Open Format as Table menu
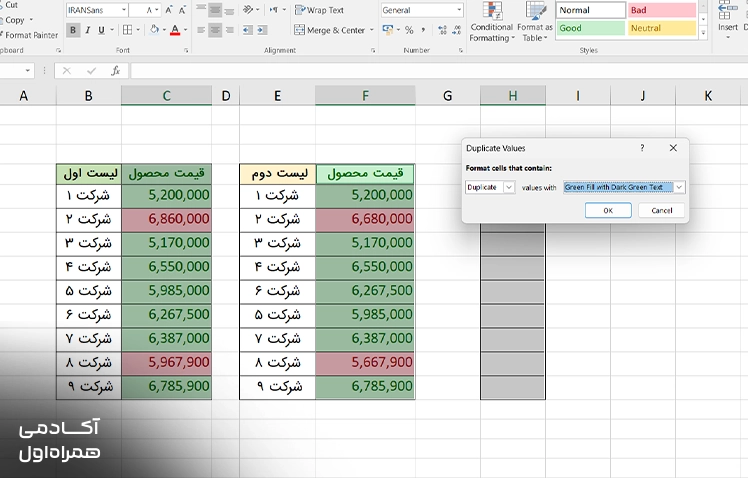748x478 pixels. (x=535, y=22)
